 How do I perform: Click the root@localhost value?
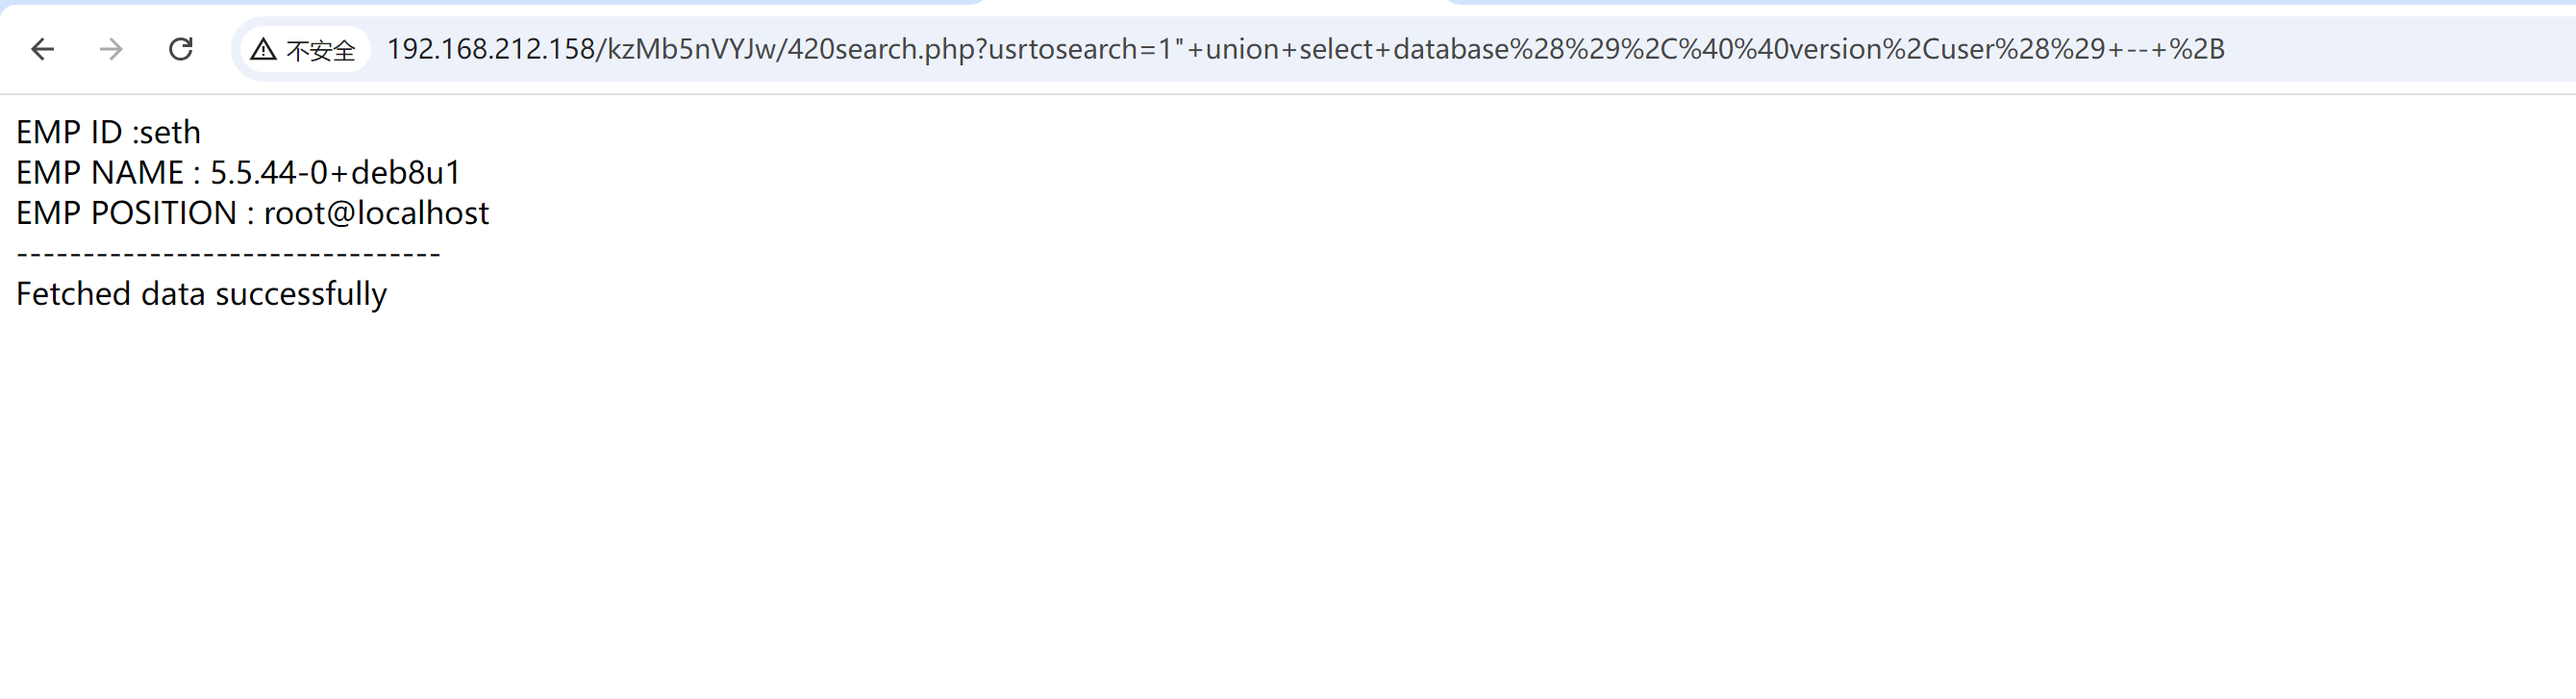pyautogui.click(x=376, y=212)
